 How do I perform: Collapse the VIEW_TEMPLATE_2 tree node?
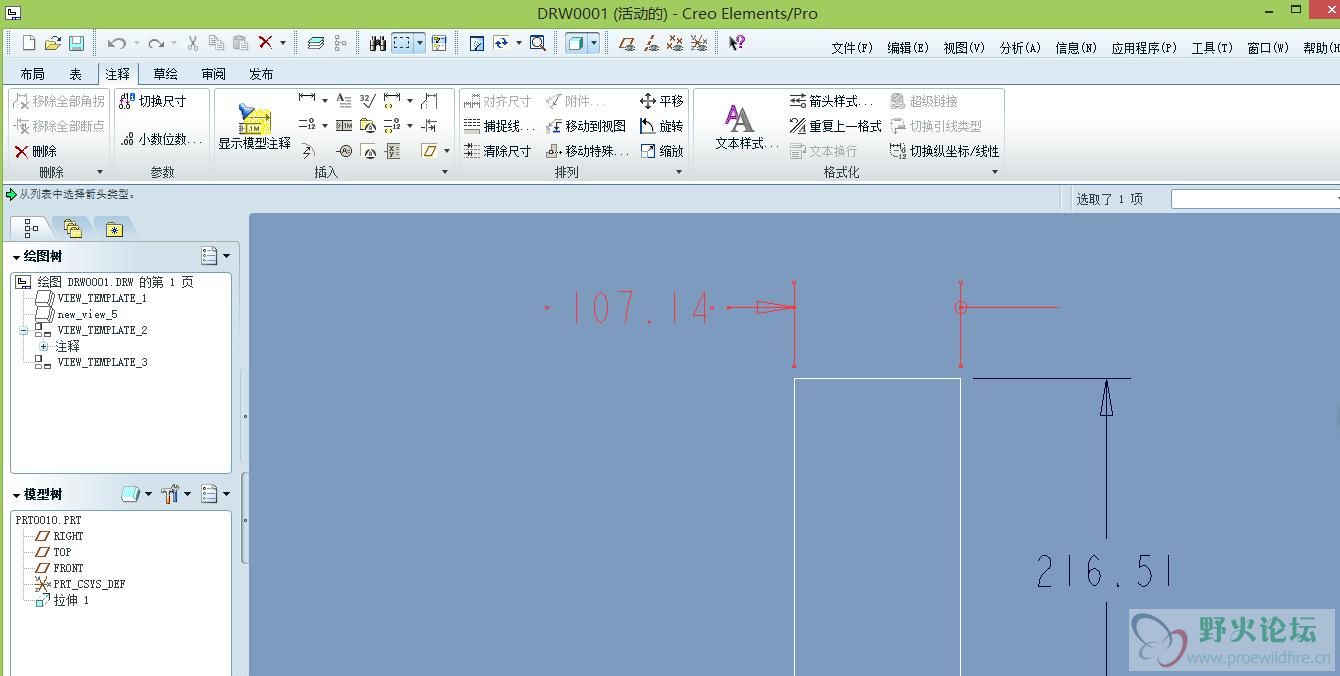pyautogui.click(x=23, y=330)
